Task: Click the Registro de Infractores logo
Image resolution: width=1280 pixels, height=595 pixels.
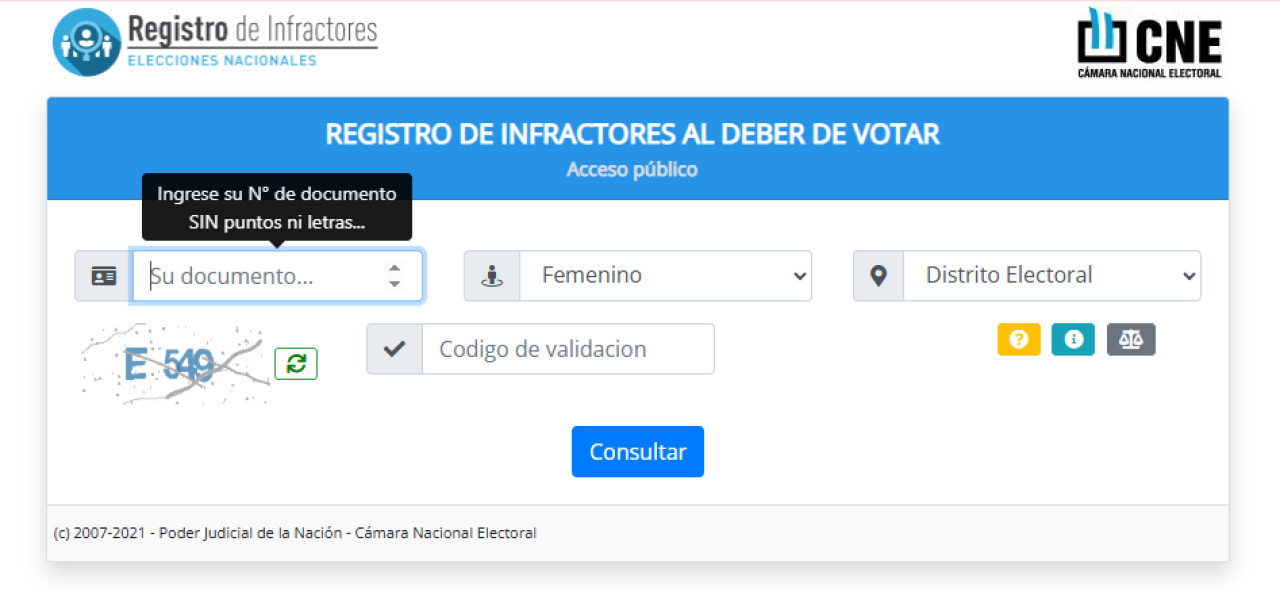Action: coord(216,42)
